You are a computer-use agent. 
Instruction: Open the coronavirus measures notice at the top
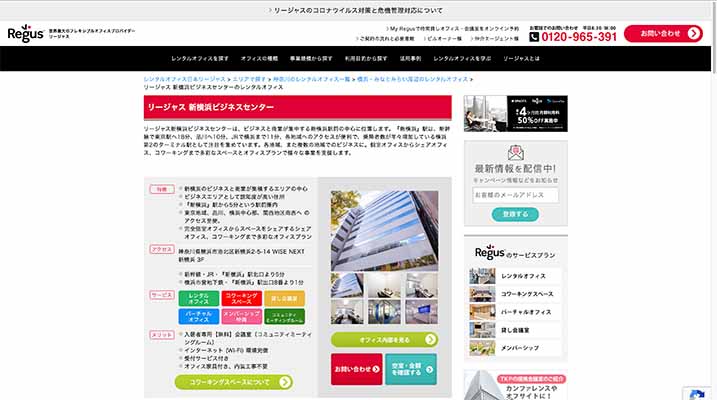pyautogui.click(x=355, y=11)
